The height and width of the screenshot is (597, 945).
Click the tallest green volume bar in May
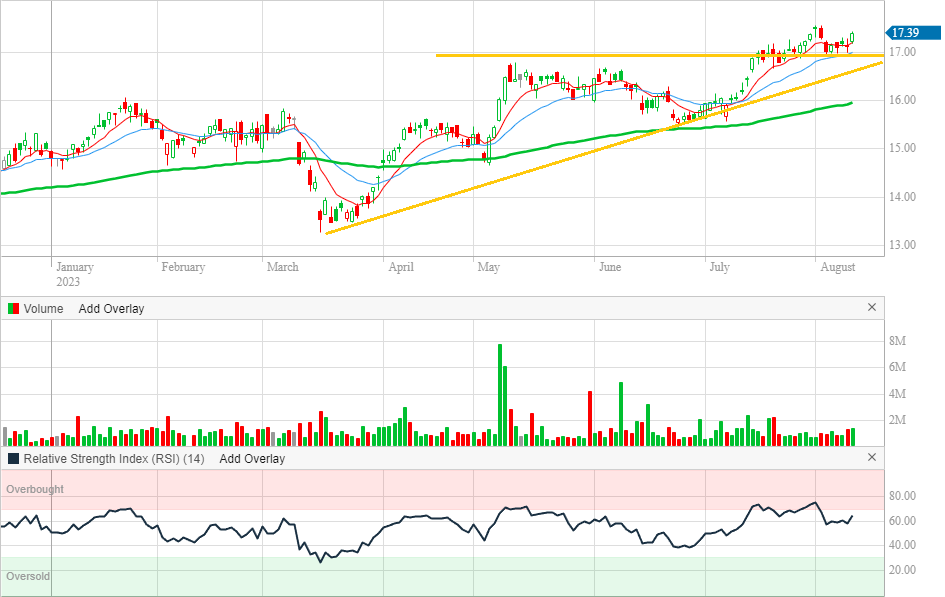click(499, 395)
